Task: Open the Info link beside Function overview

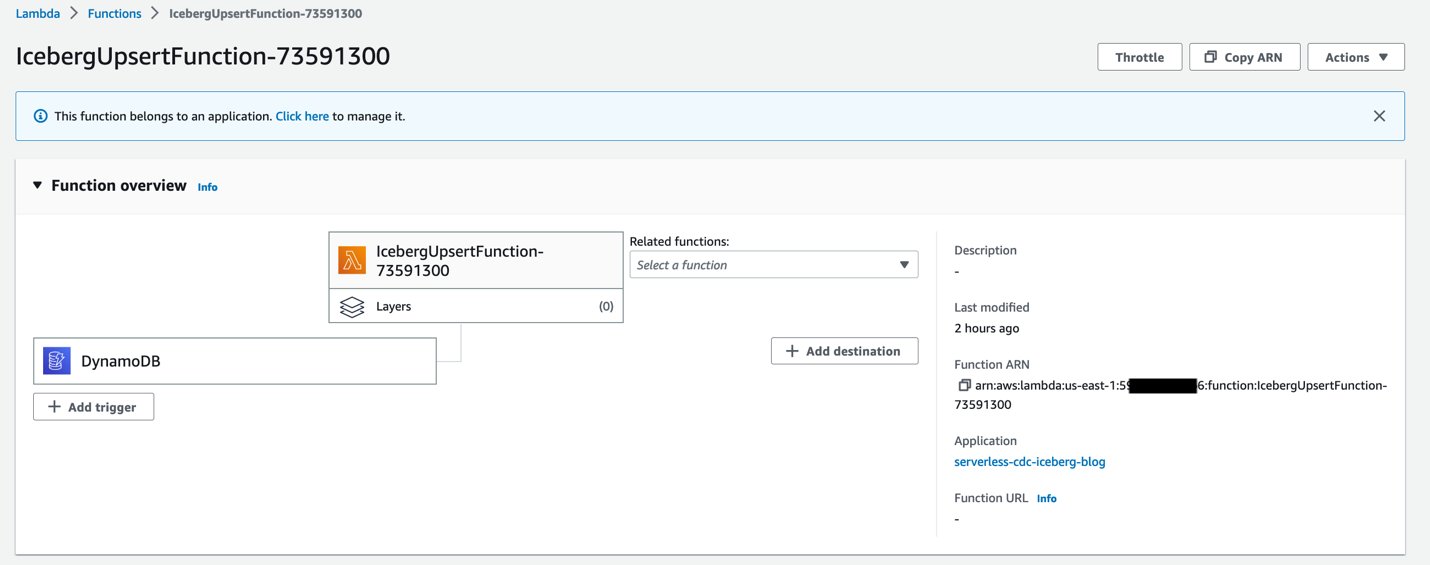Action: tap(207, 187)
